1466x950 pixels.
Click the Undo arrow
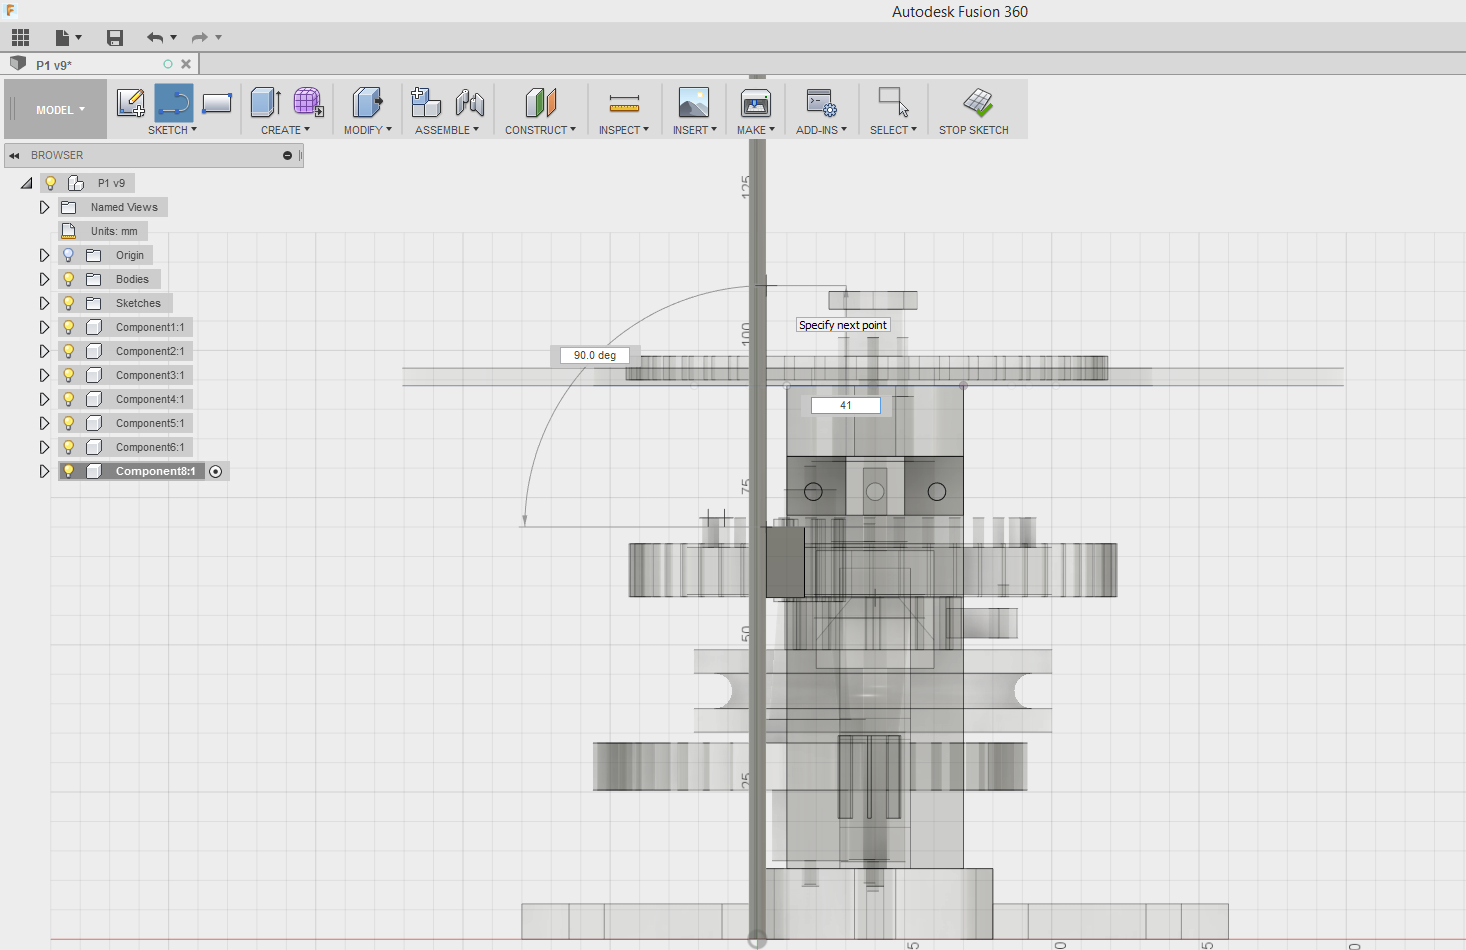pyautogui.click(x=155, y=38)
